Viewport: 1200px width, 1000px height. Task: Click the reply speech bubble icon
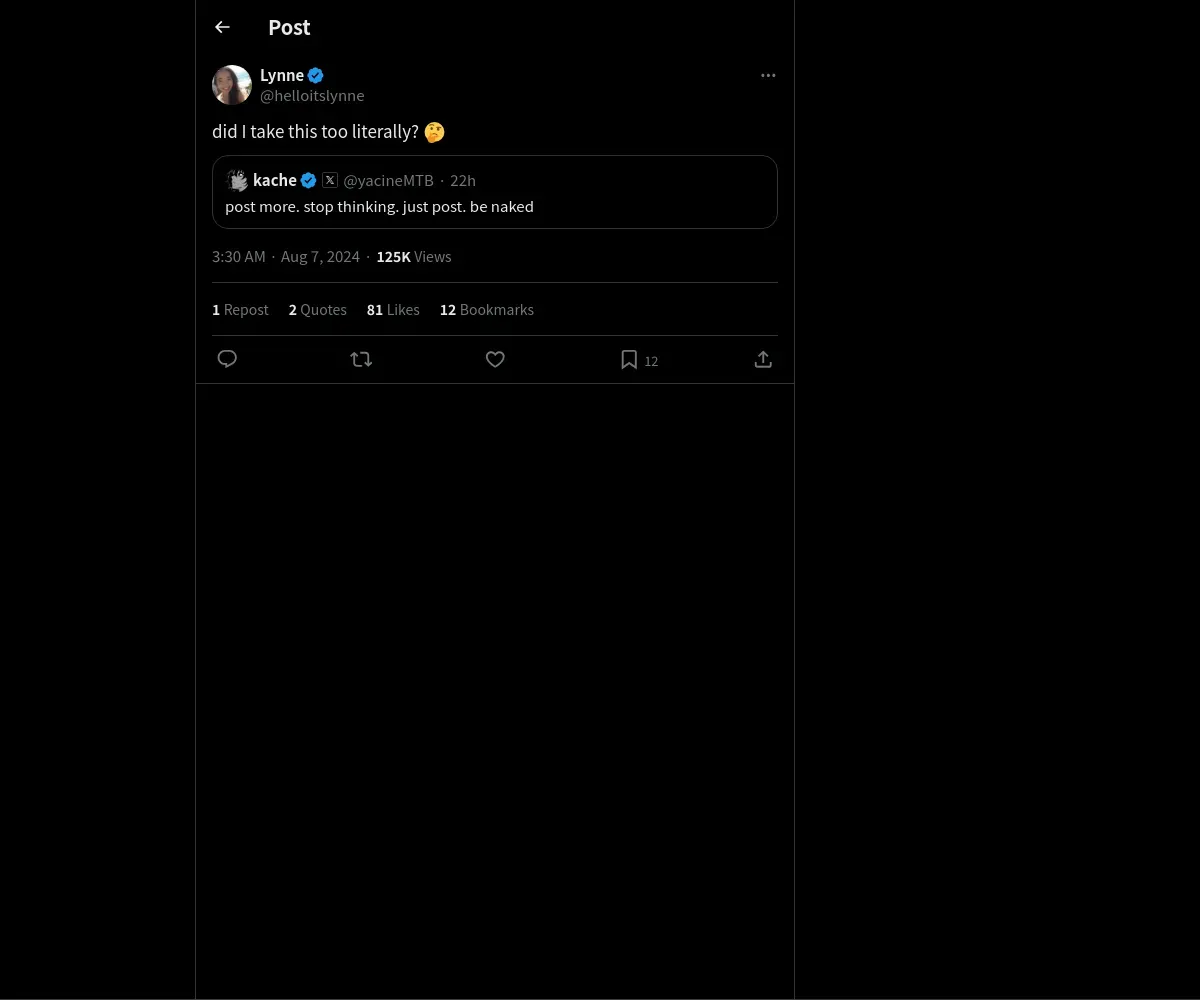pos(227,359)
